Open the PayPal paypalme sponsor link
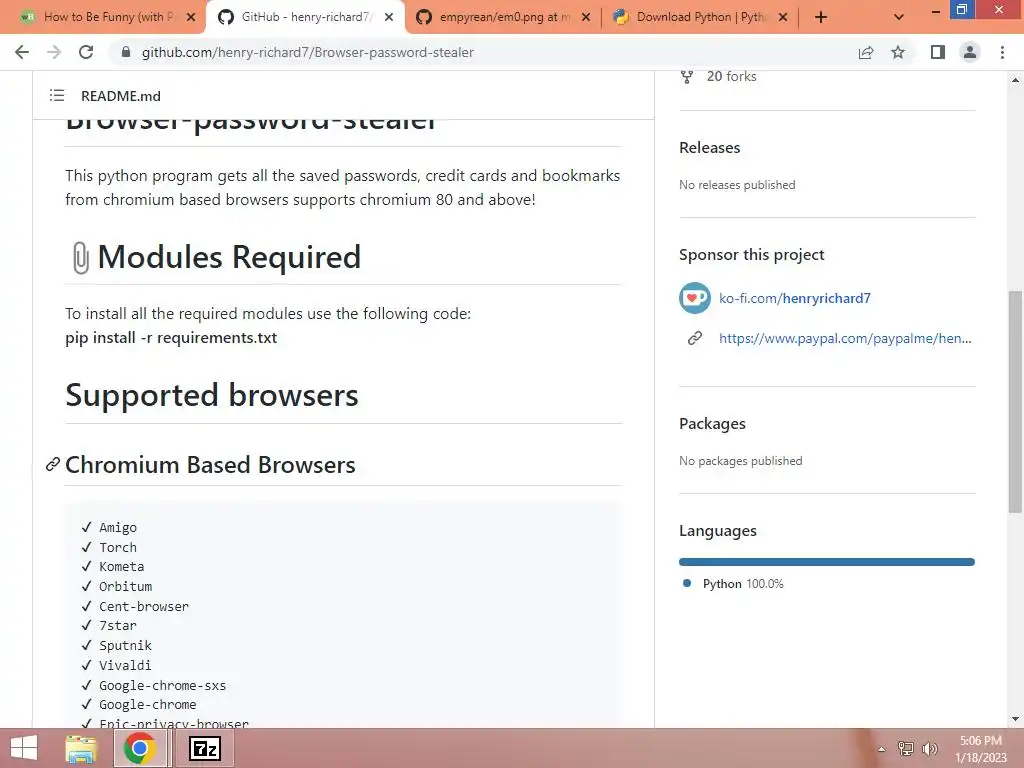This screenshot has height=768, width=1024. click(845, 338)
